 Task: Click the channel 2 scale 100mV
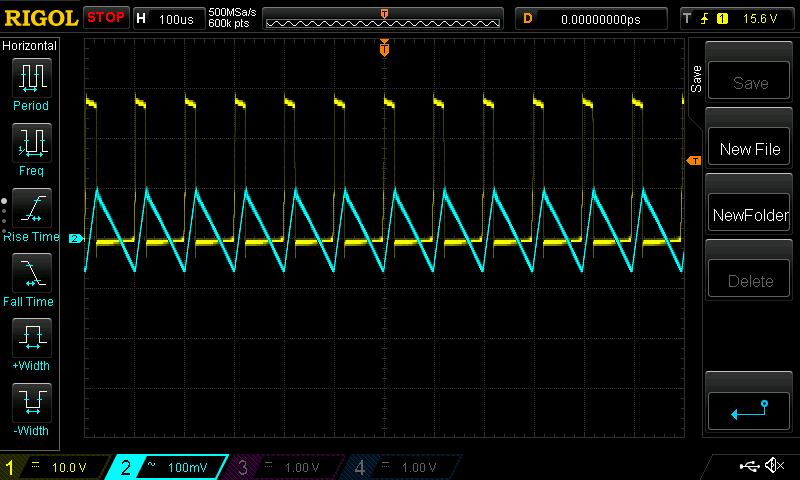[187, 468]
